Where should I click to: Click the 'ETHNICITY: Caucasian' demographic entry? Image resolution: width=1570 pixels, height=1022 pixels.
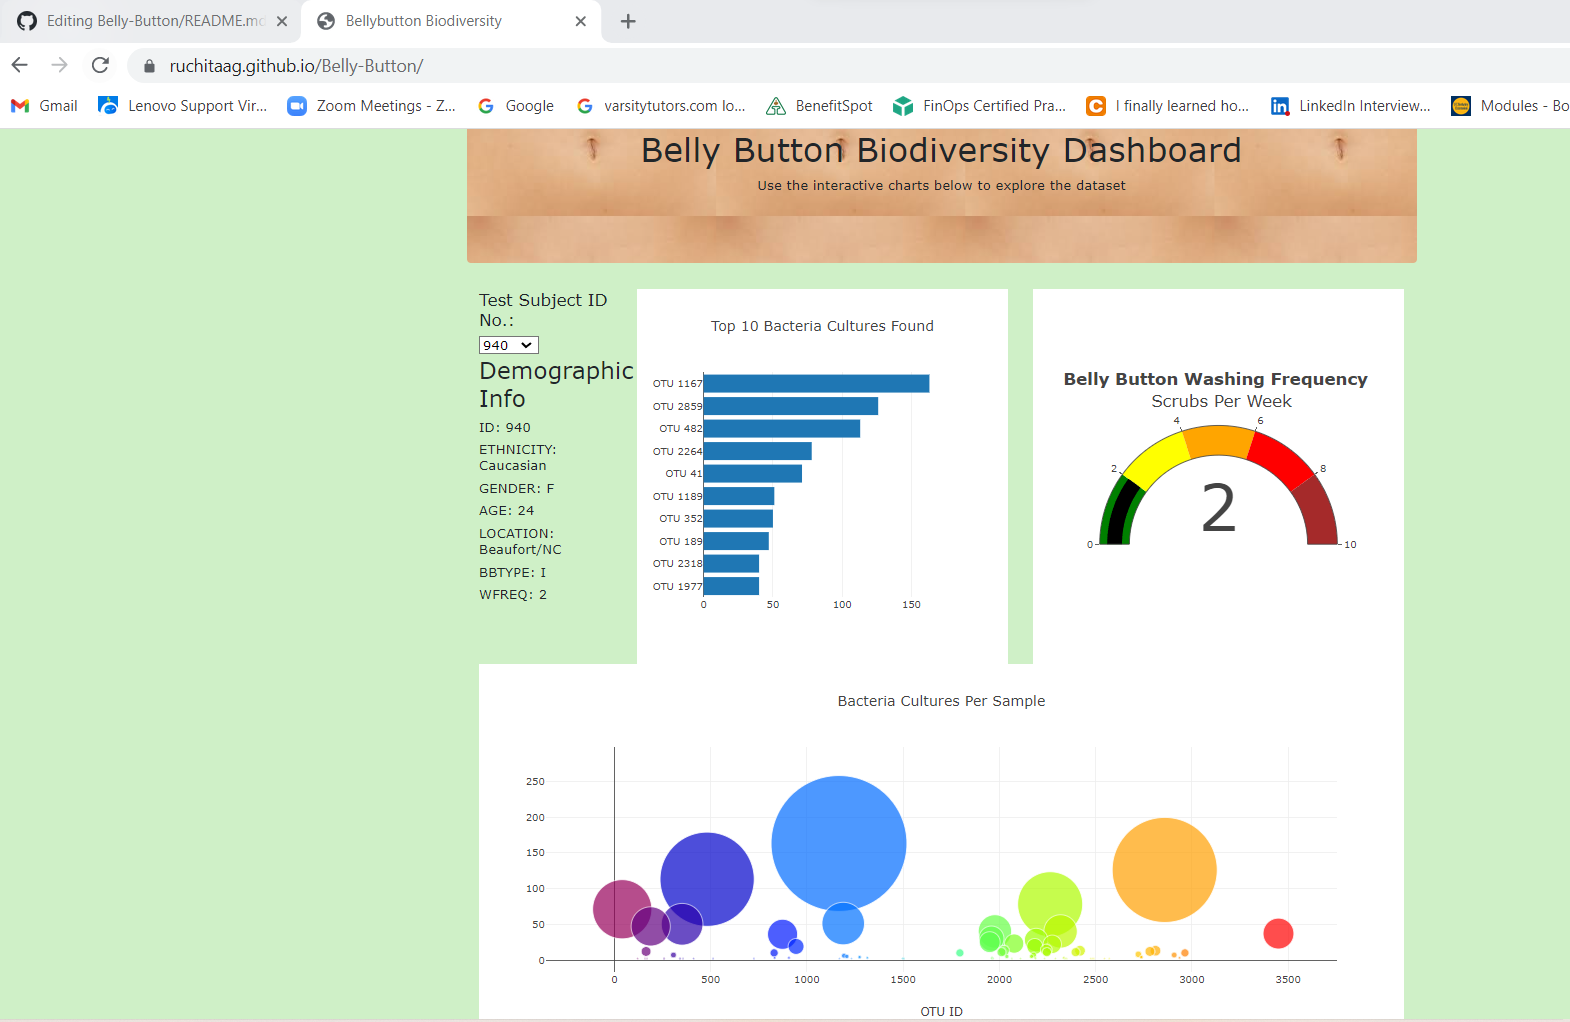518,457
